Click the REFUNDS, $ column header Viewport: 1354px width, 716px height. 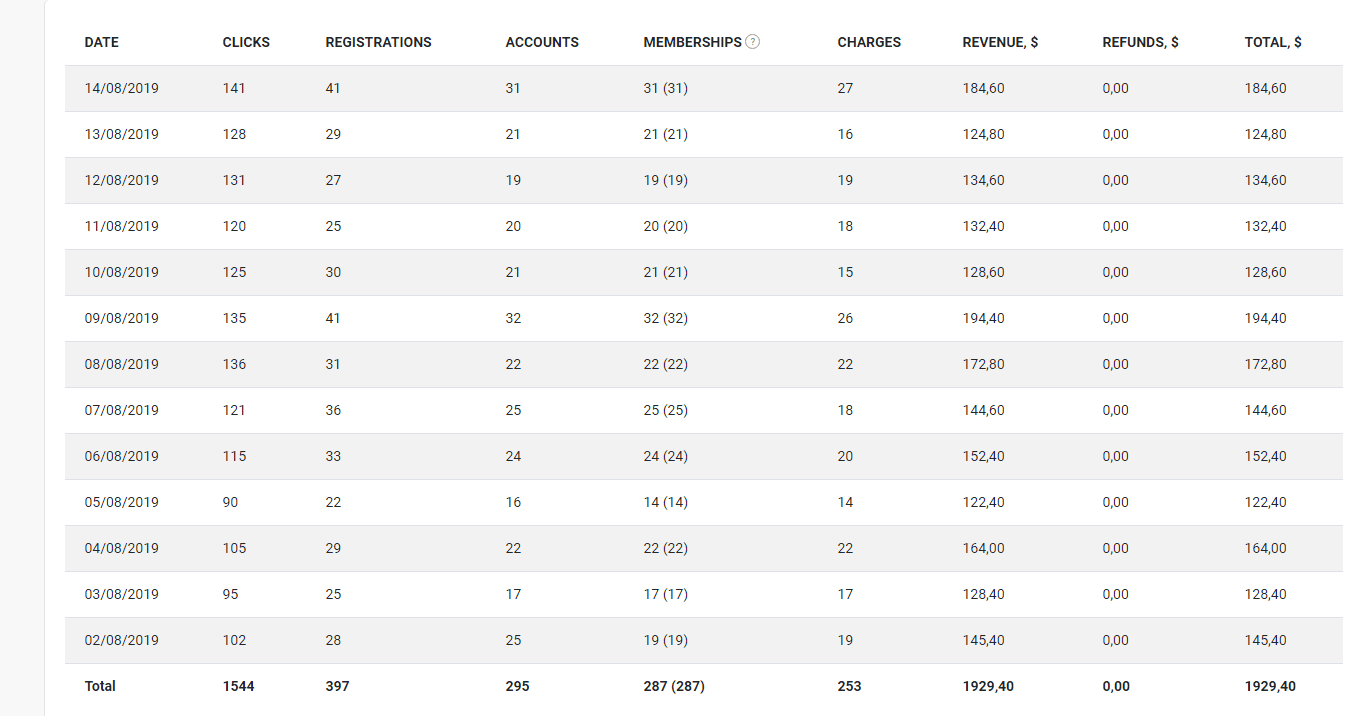point(1140,42)
